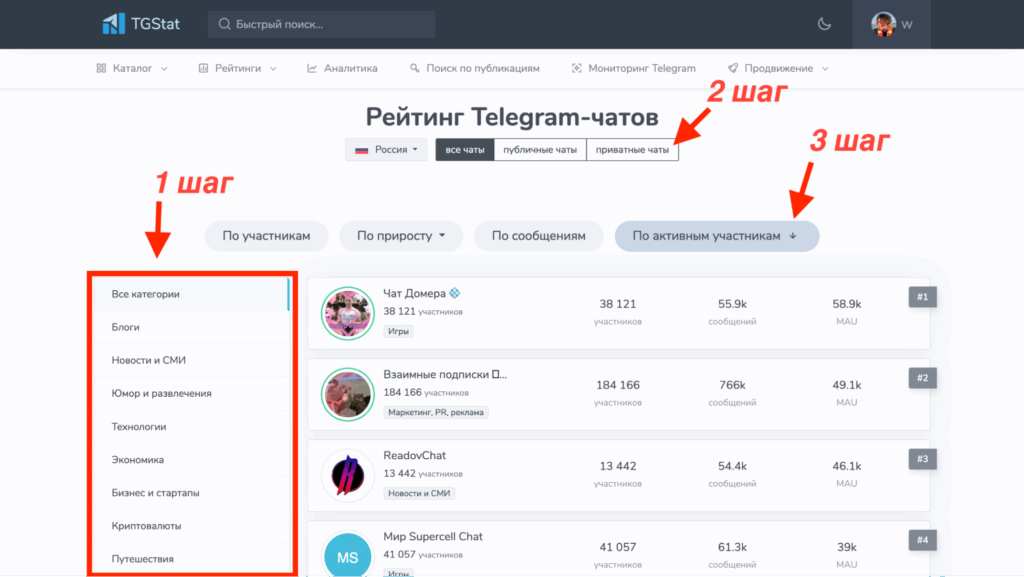The width and height of the screenshot is (1024, 577).
Task: Select Путешествия category
Action: [192, 559]
